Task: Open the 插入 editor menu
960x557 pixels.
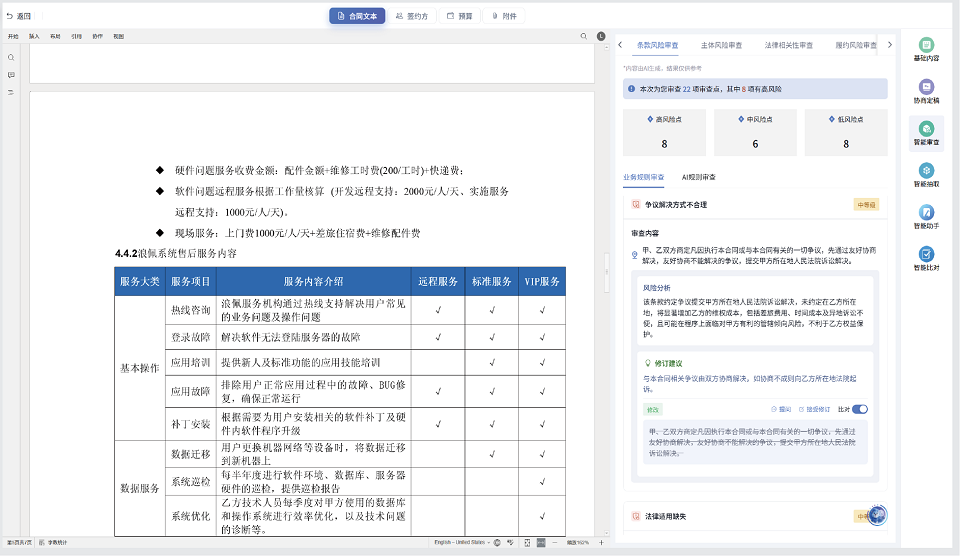Action: pos(34,37)
